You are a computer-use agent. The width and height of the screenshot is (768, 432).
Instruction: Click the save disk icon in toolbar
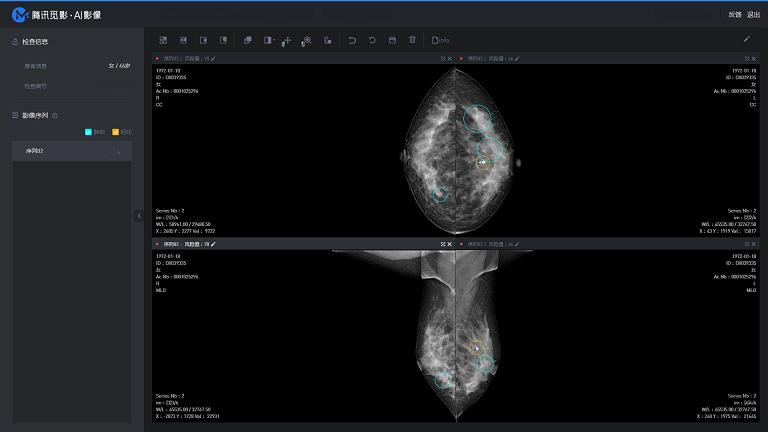point(392,40)
